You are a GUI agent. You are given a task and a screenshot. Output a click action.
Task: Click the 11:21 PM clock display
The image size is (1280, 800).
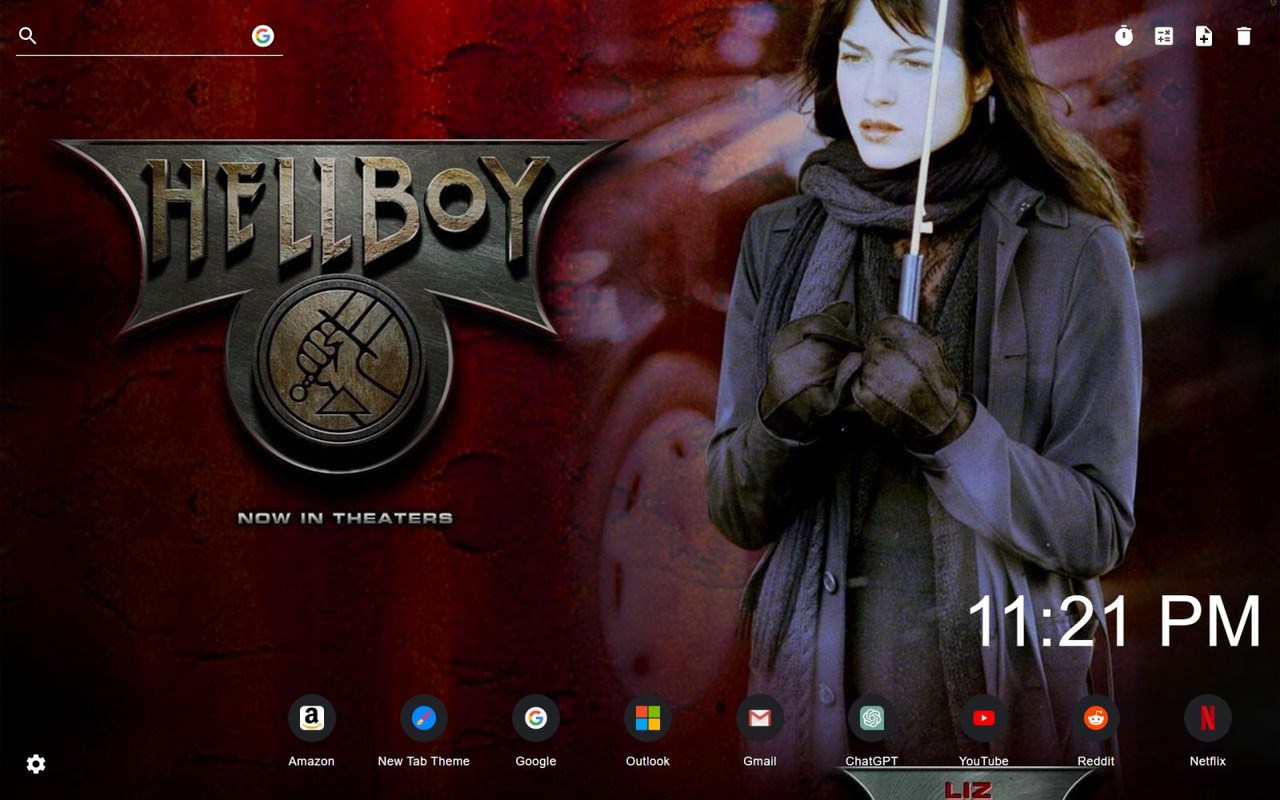[x=1114, y=622]
